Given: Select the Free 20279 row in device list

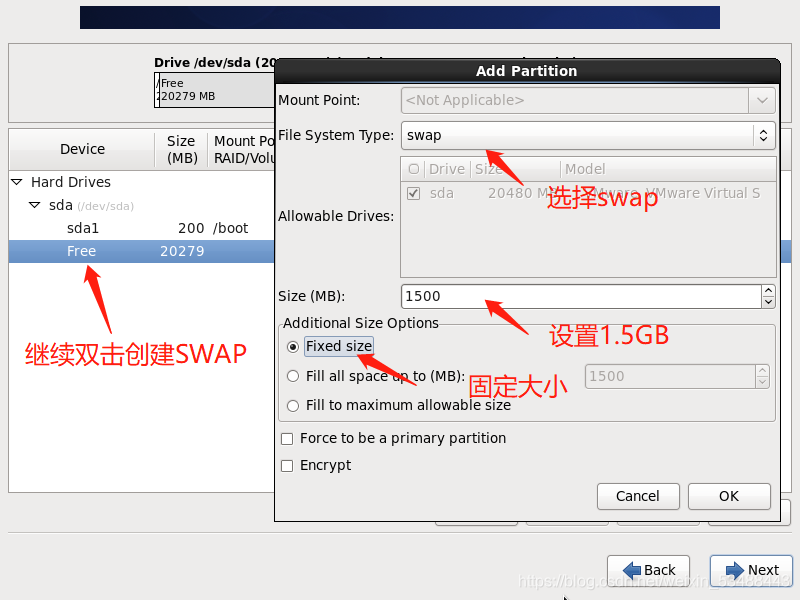Looking at the screenshot, I should 141,251.
